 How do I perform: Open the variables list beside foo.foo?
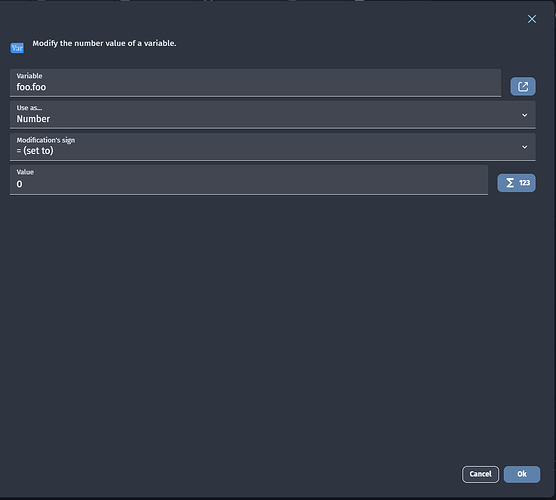point(523,86)
